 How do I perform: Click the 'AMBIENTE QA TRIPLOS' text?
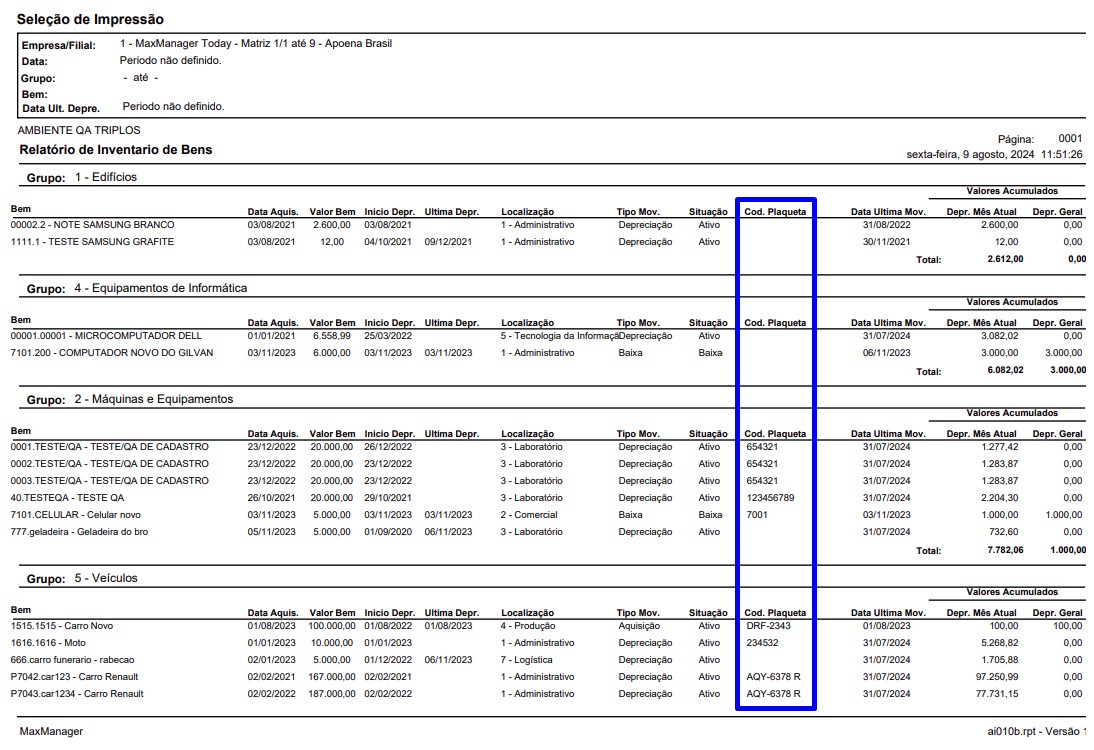point(79,130)
